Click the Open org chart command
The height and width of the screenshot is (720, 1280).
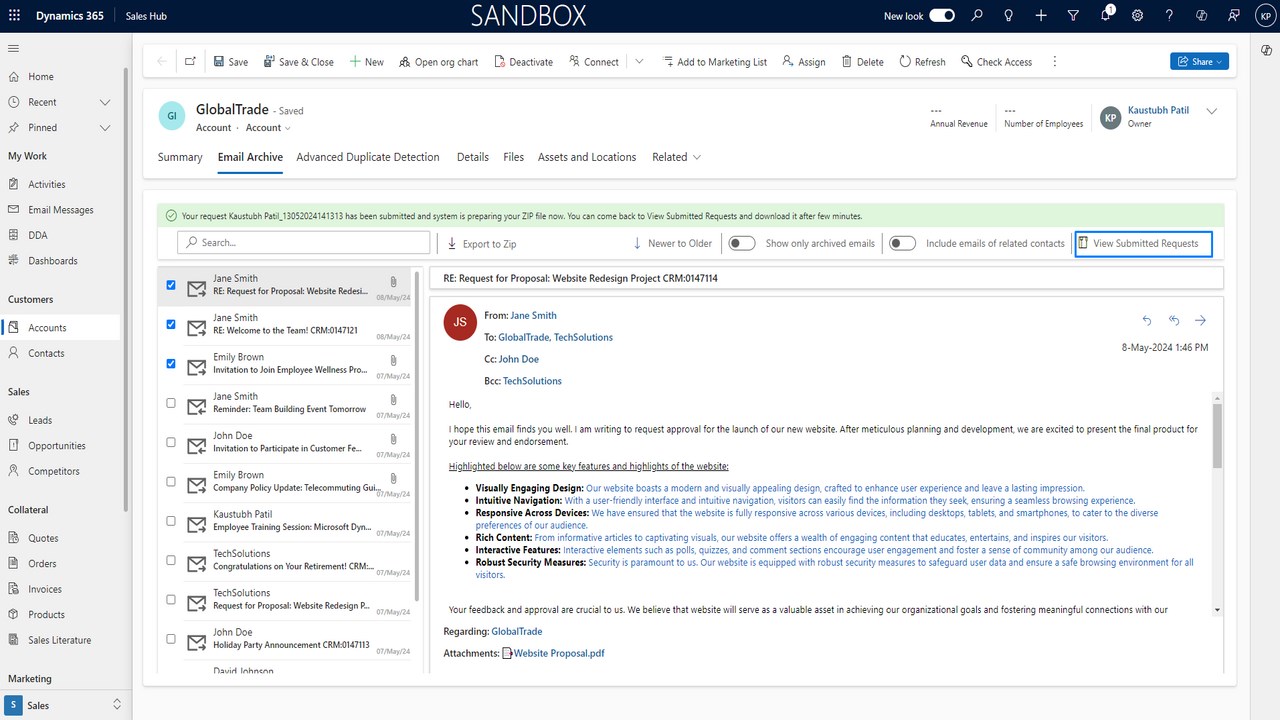point(438,61)
